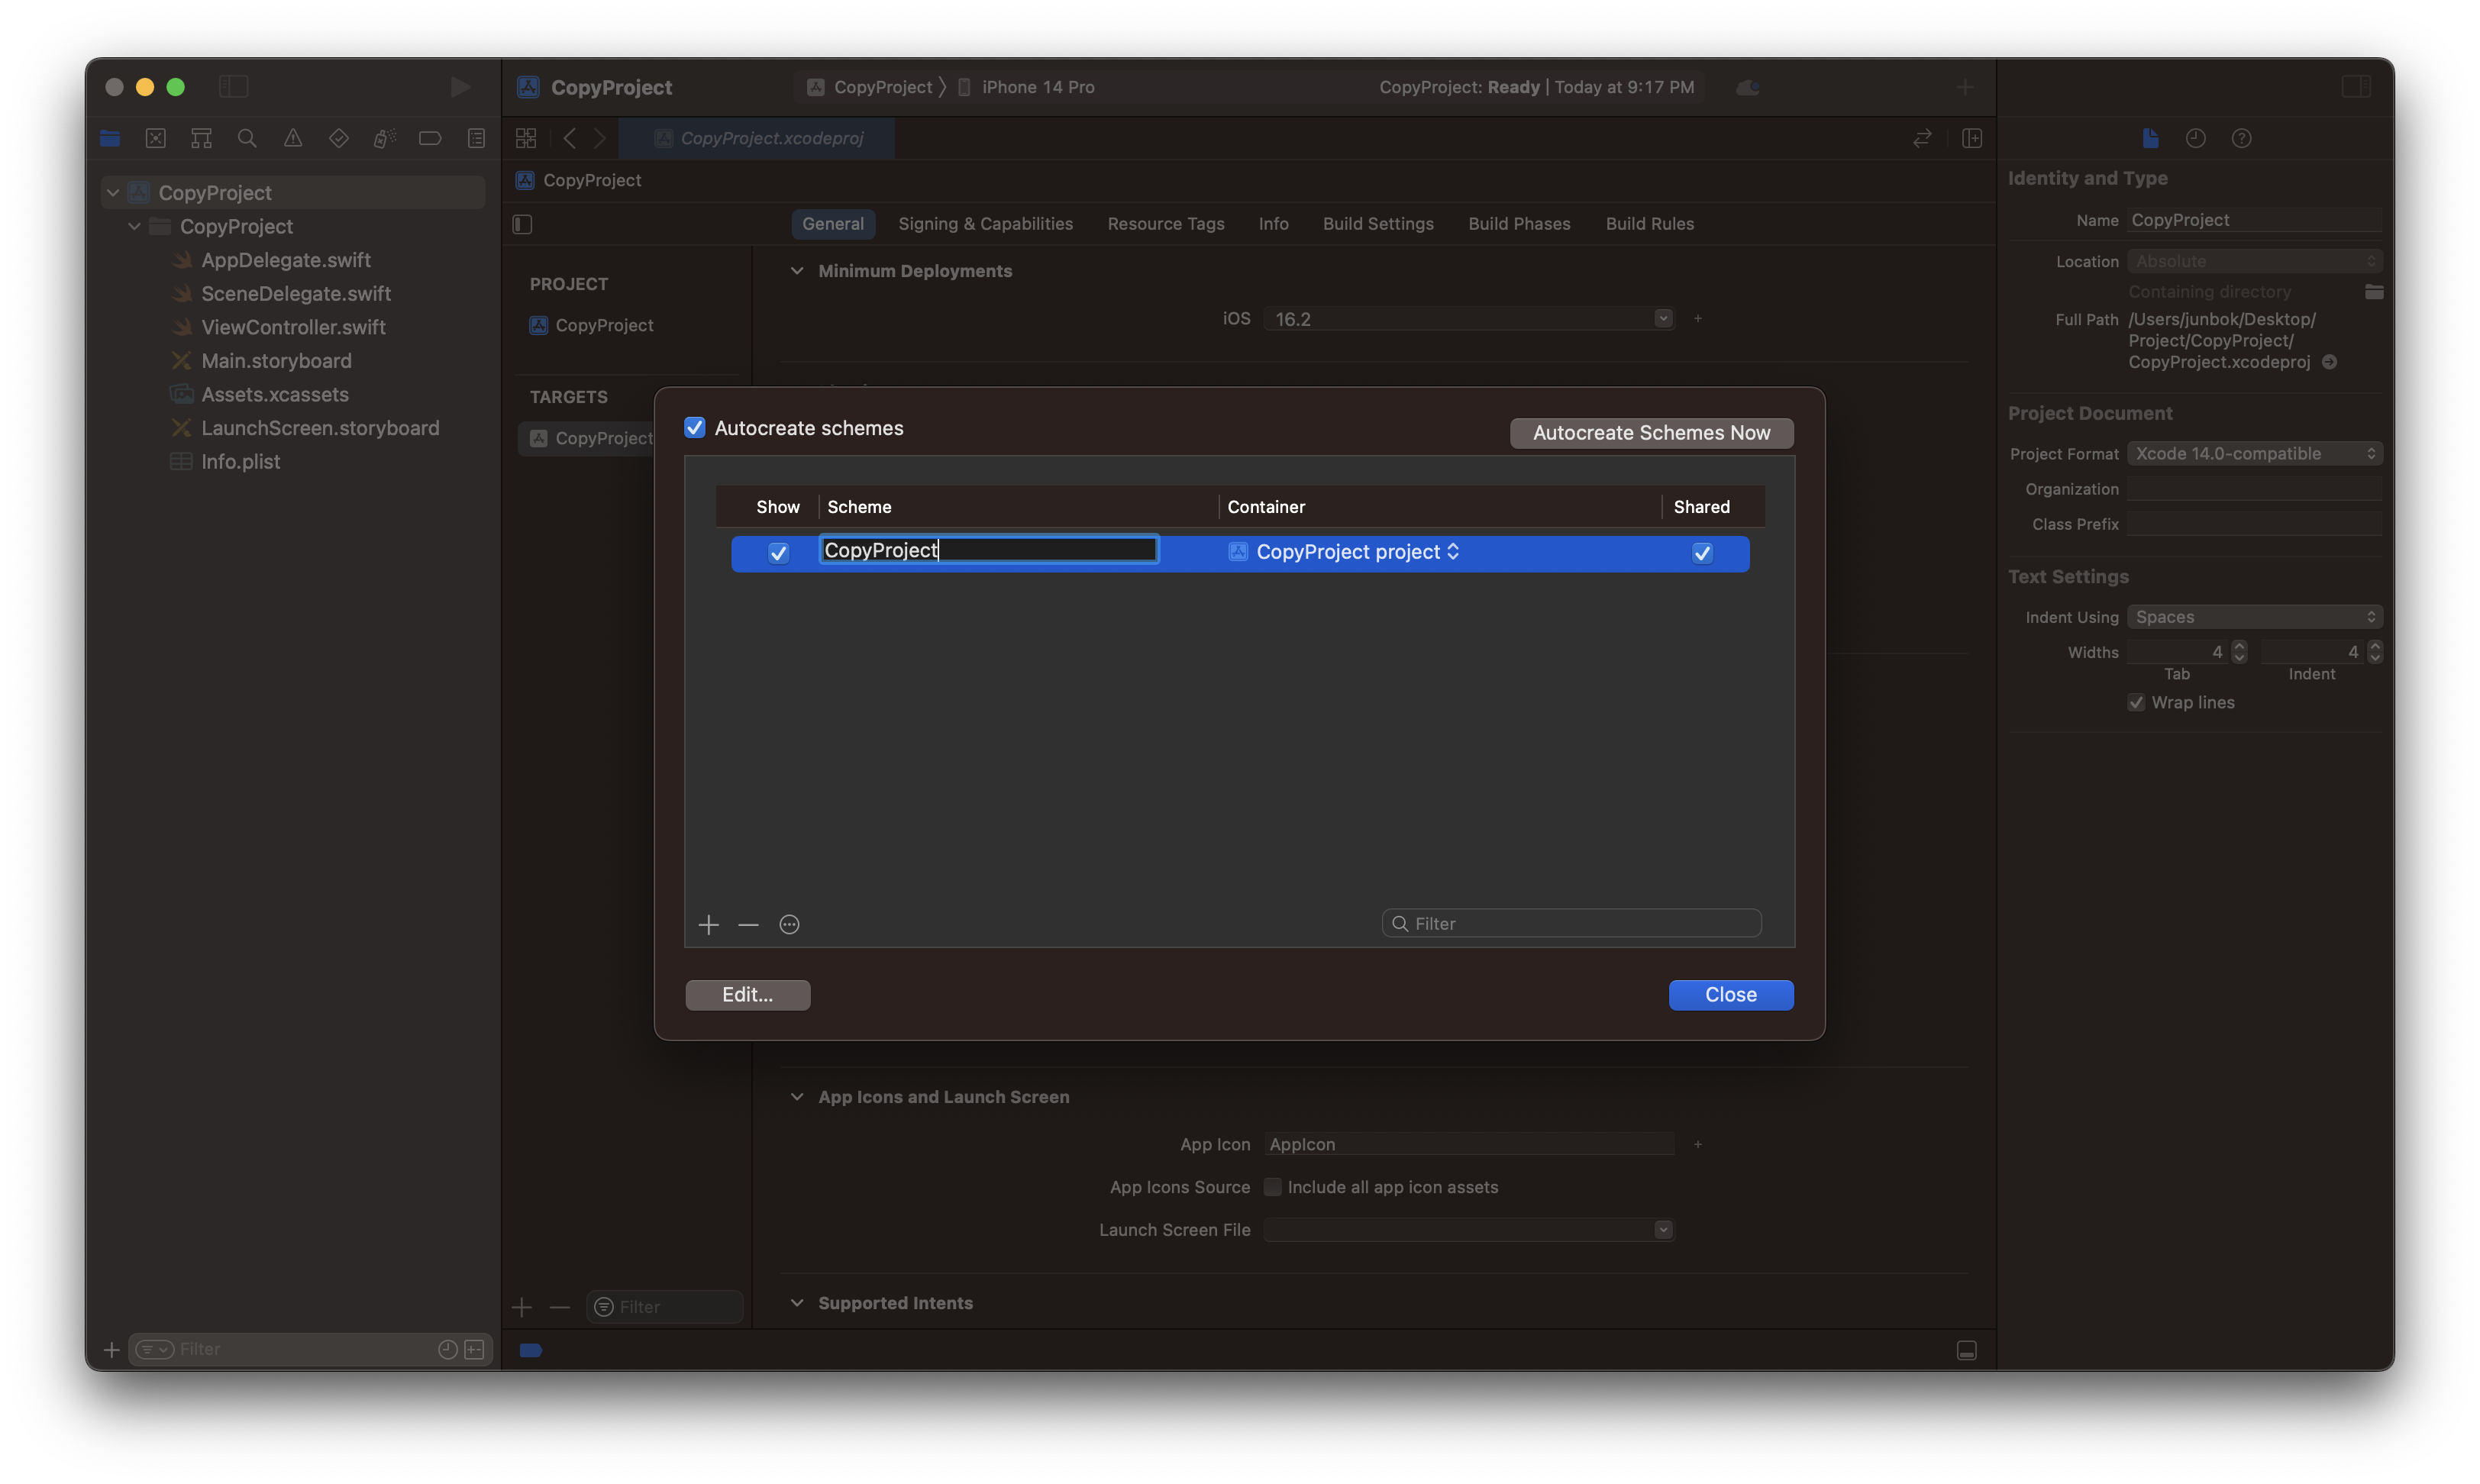Uncheck Show for CopyProject scheme
2480x1484 pixels.
[778, 552]
